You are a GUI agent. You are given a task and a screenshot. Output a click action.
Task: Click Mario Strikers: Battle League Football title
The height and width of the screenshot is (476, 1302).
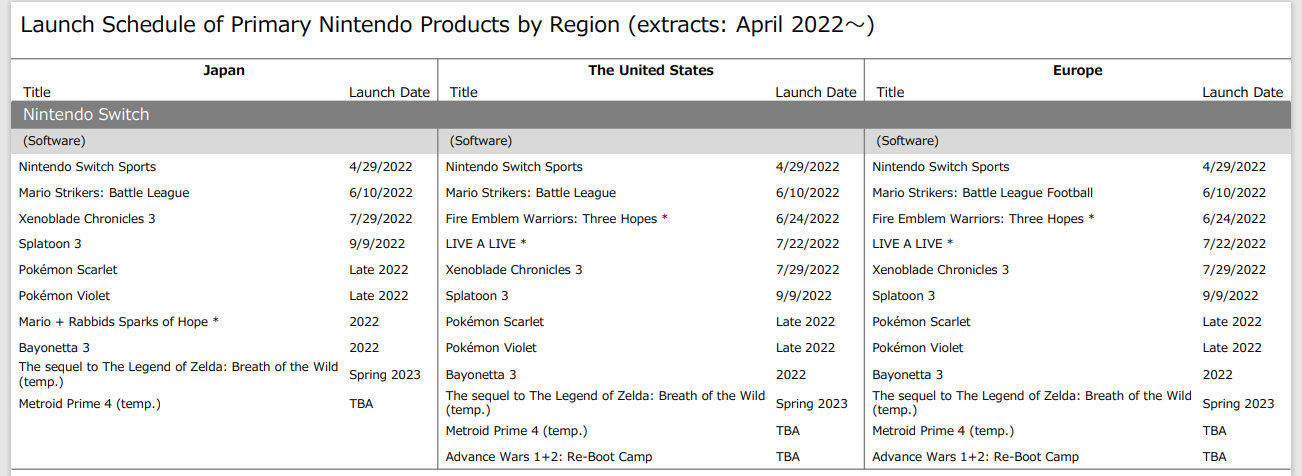pyautogui.click(x=983, y=193)
